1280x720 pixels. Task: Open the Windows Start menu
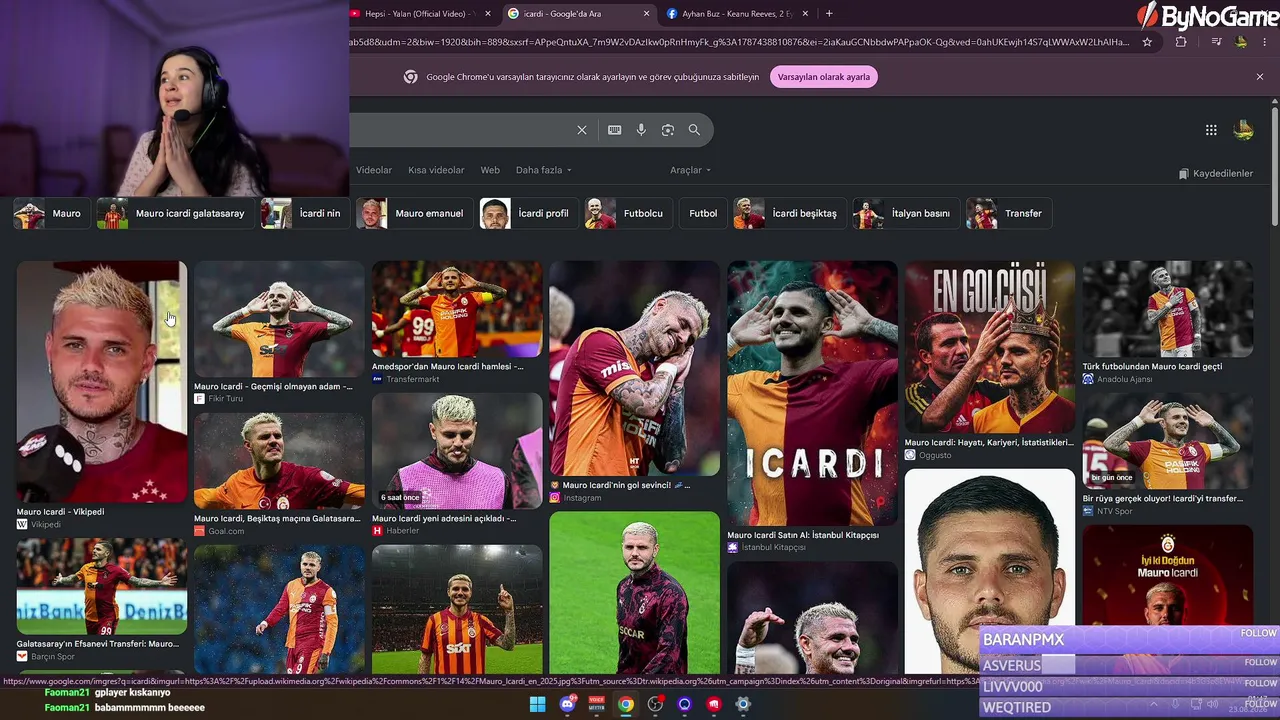click(x=537, y=704)
